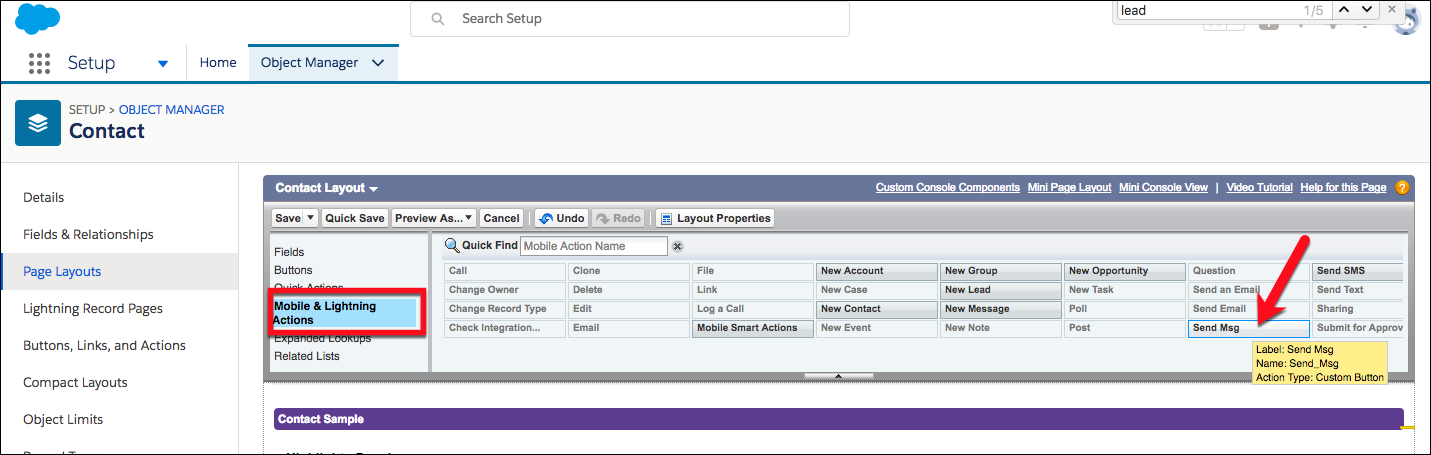Open the Setup dropdown arrow

coord(163,63)
